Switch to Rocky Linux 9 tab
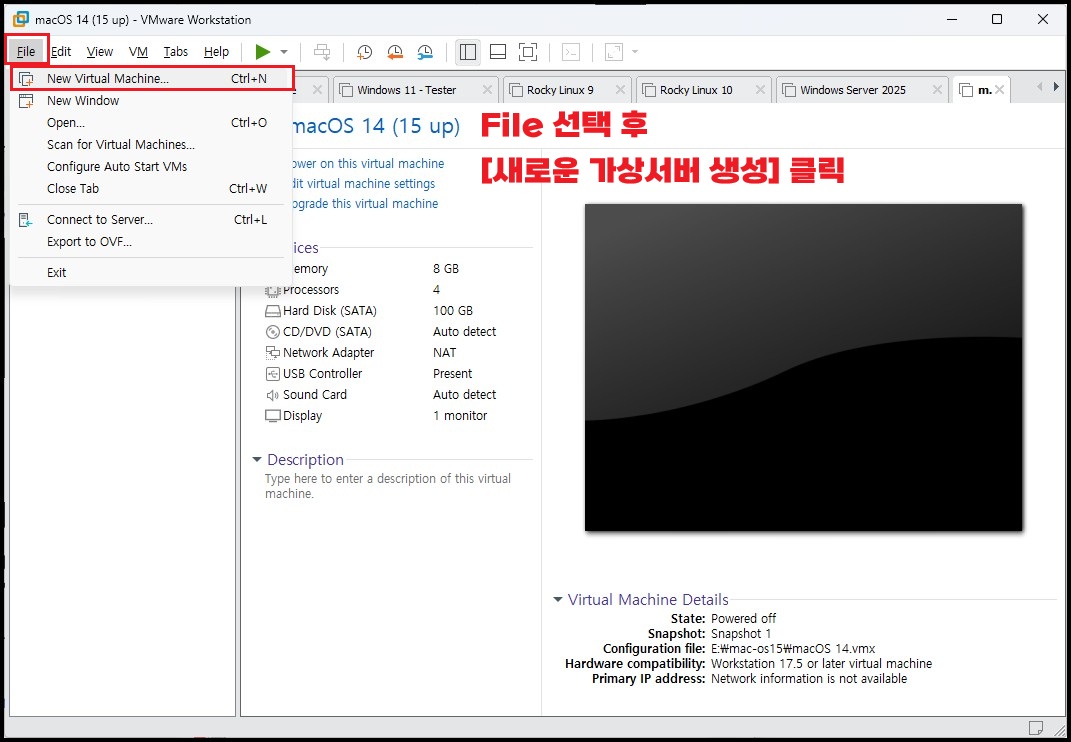Screen dimensions: 1071x742 pyautogui.click(x=560, y=90)
